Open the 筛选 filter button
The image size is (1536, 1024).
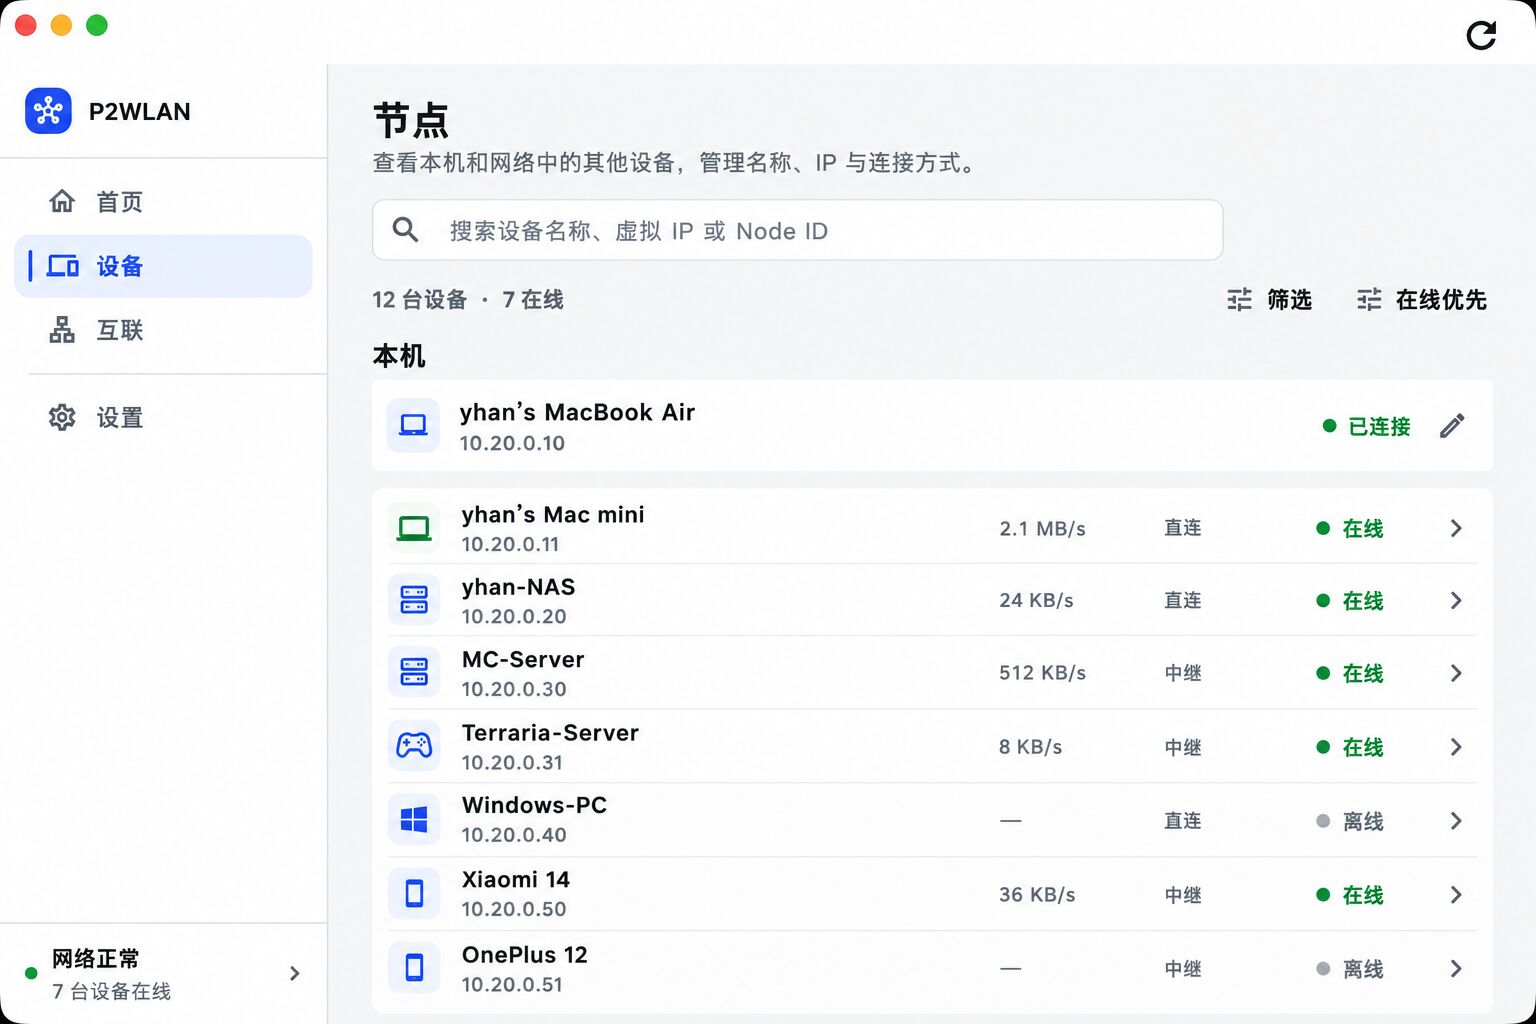tap(1269, 300)
